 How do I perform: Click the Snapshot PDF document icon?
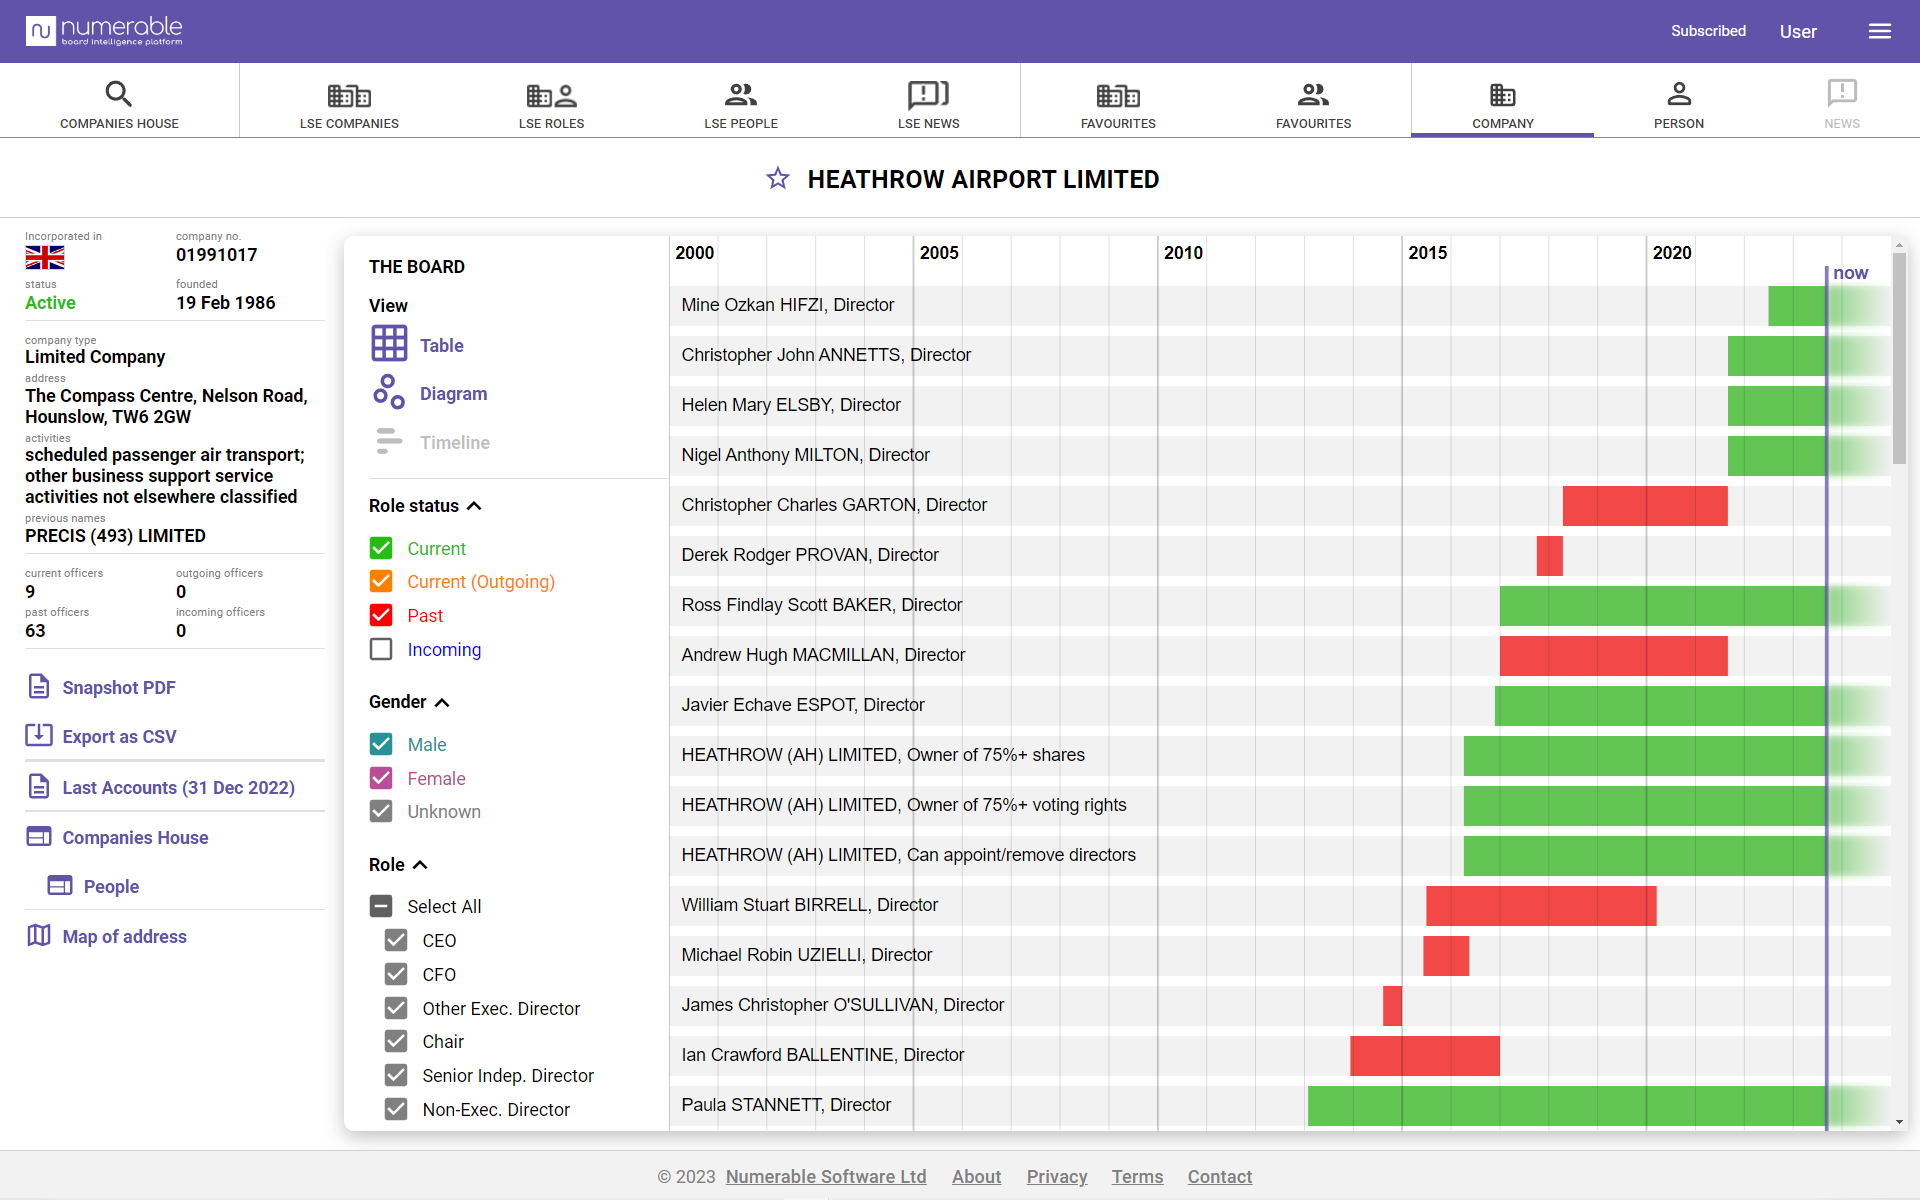[x=39, y=687]
